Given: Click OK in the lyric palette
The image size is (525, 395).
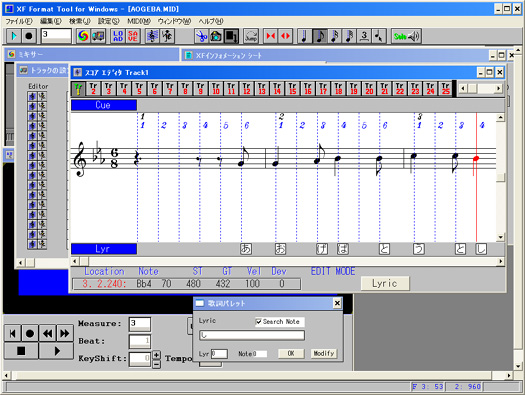Looking at the screenshot, I should click(x=291, y=353).
